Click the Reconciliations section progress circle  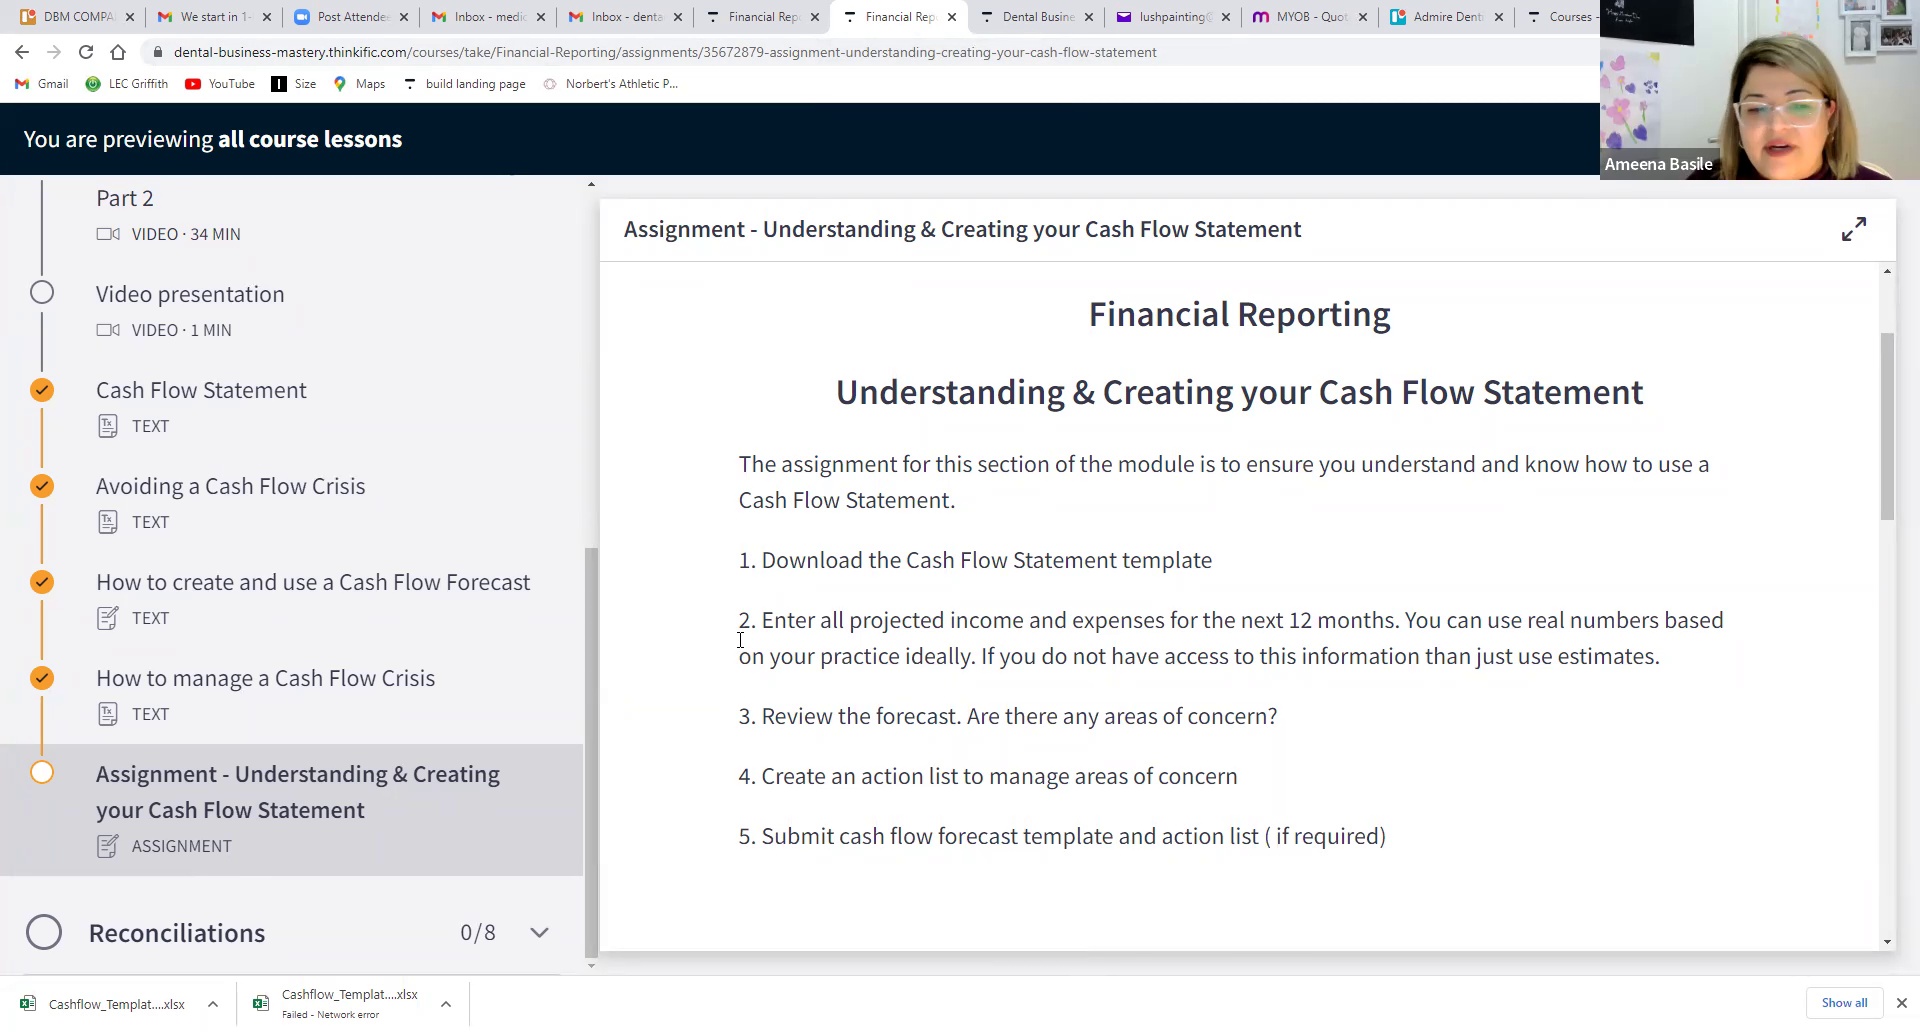point(44,932)
